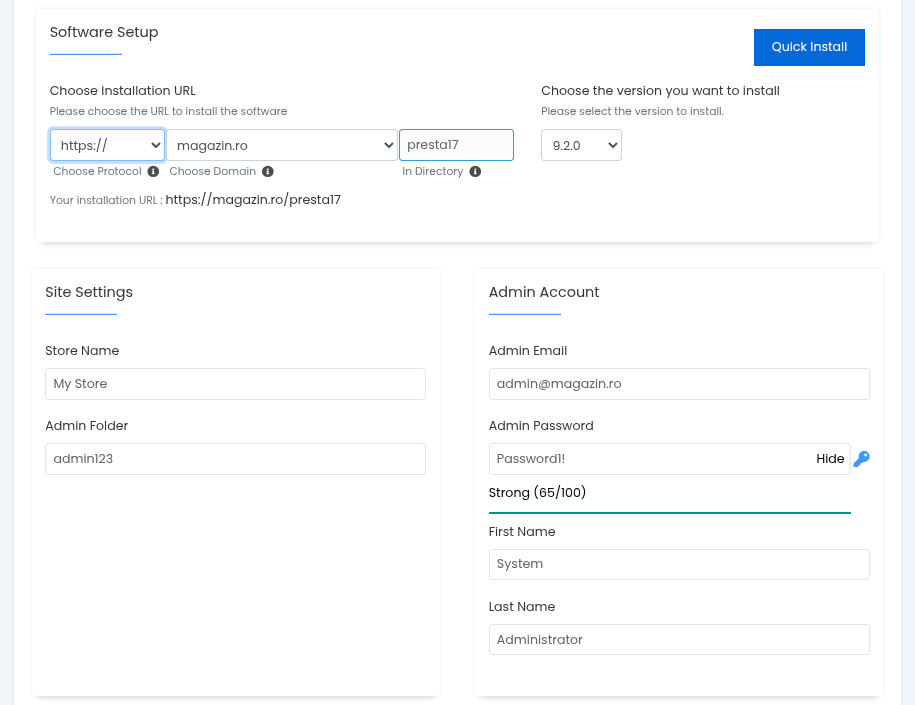Click the Store Name input field

[235, 384]
